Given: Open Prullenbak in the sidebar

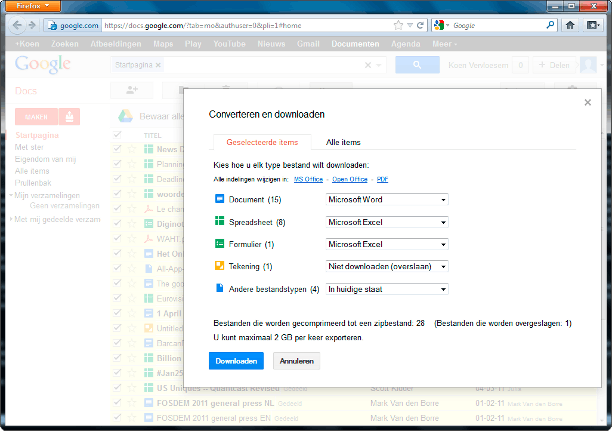Looking at the screenshot, I should (33, 183).
